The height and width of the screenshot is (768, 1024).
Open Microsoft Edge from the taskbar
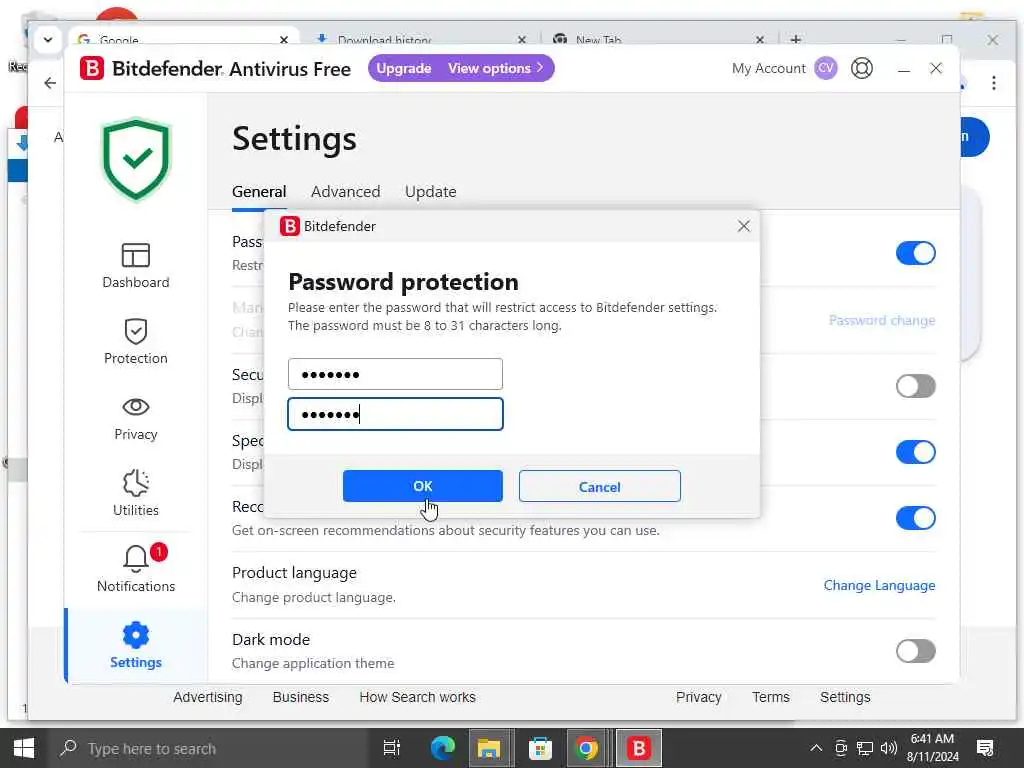443,748
